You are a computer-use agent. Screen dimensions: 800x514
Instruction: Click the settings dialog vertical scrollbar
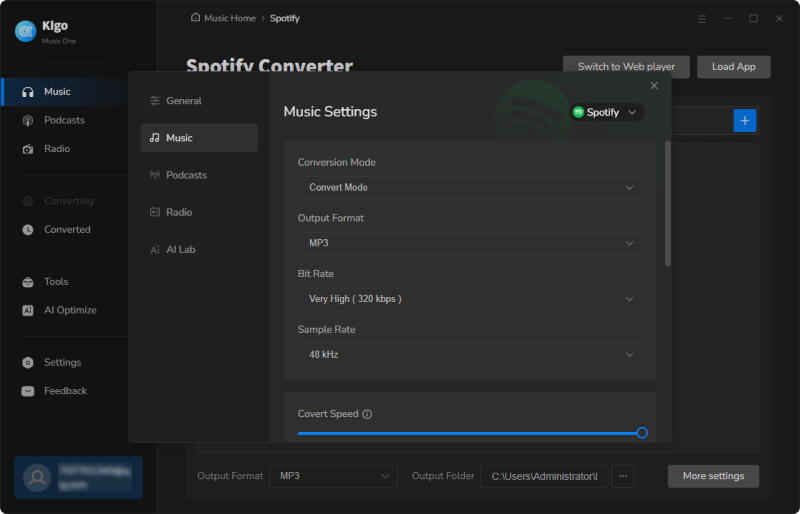(667, 204)
